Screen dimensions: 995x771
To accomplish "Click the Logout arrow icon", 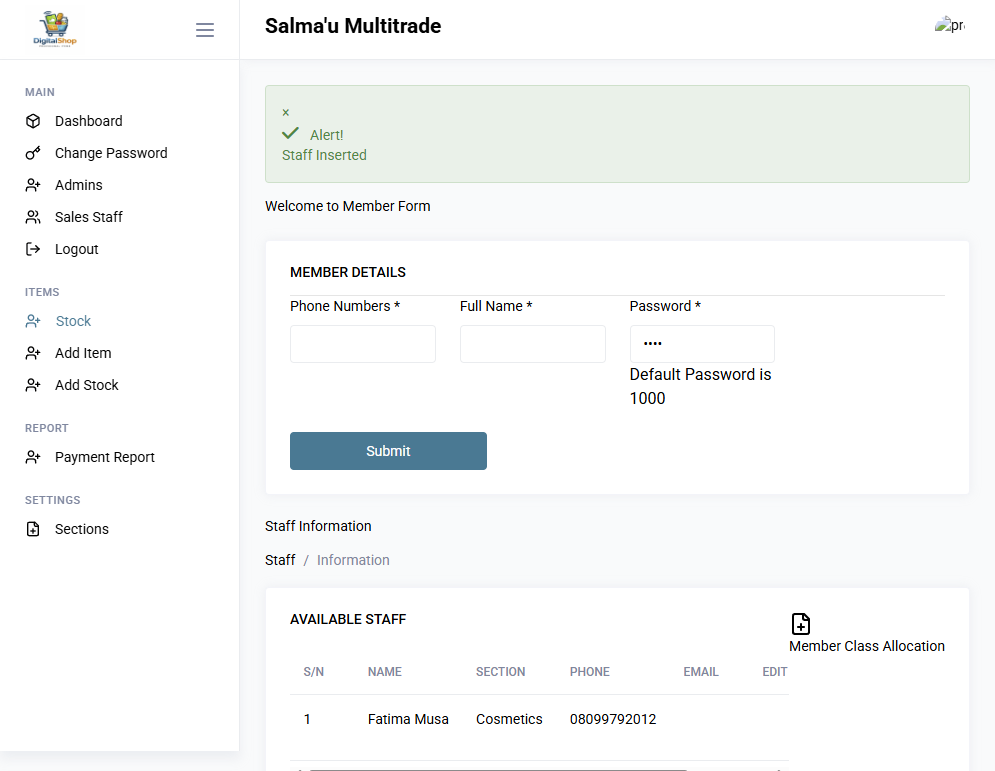I will (33, 249).
